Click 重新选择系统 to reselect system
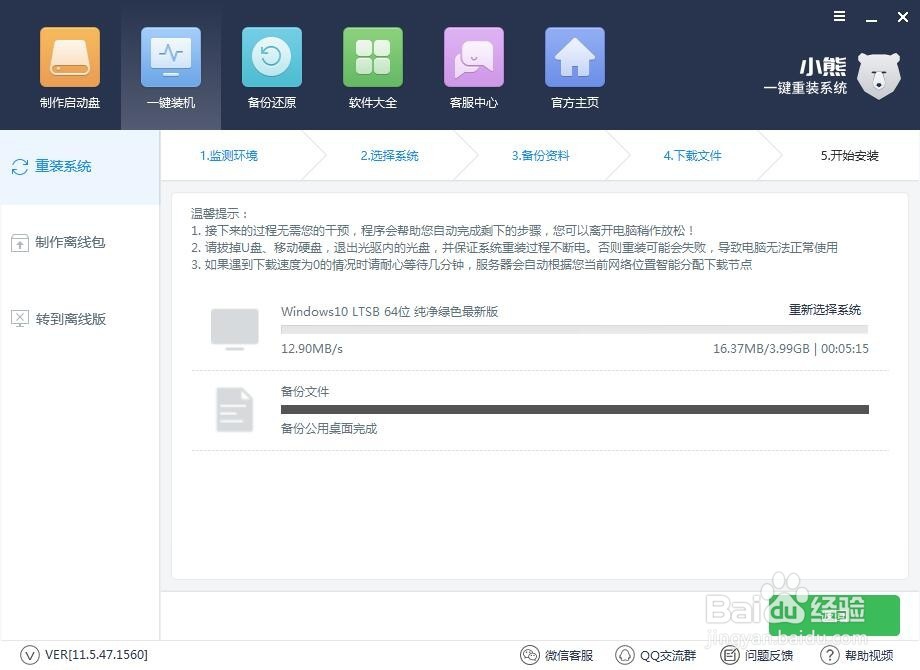Viewport: 920px width, 670px height. 824,310
